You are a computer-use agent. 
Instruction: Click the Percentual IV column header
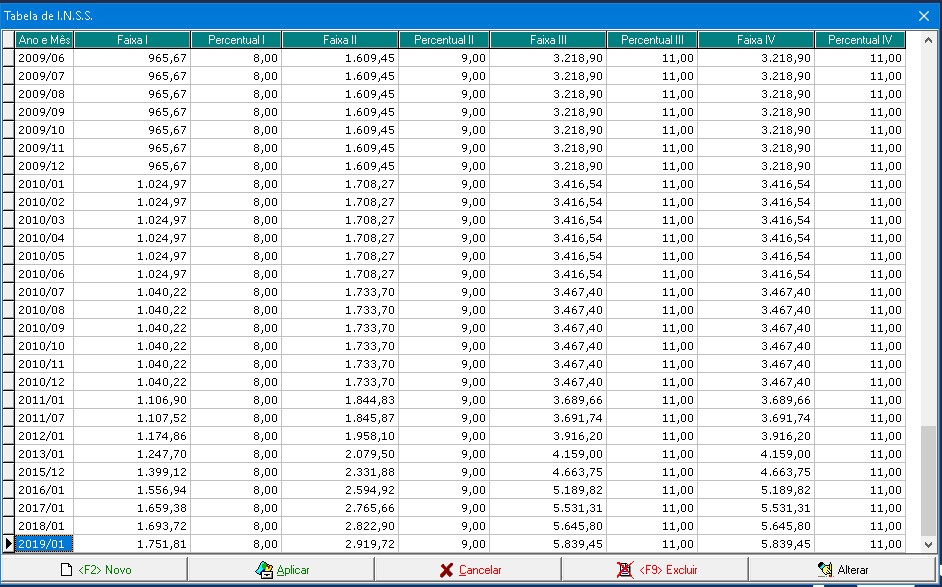point(860,40)
